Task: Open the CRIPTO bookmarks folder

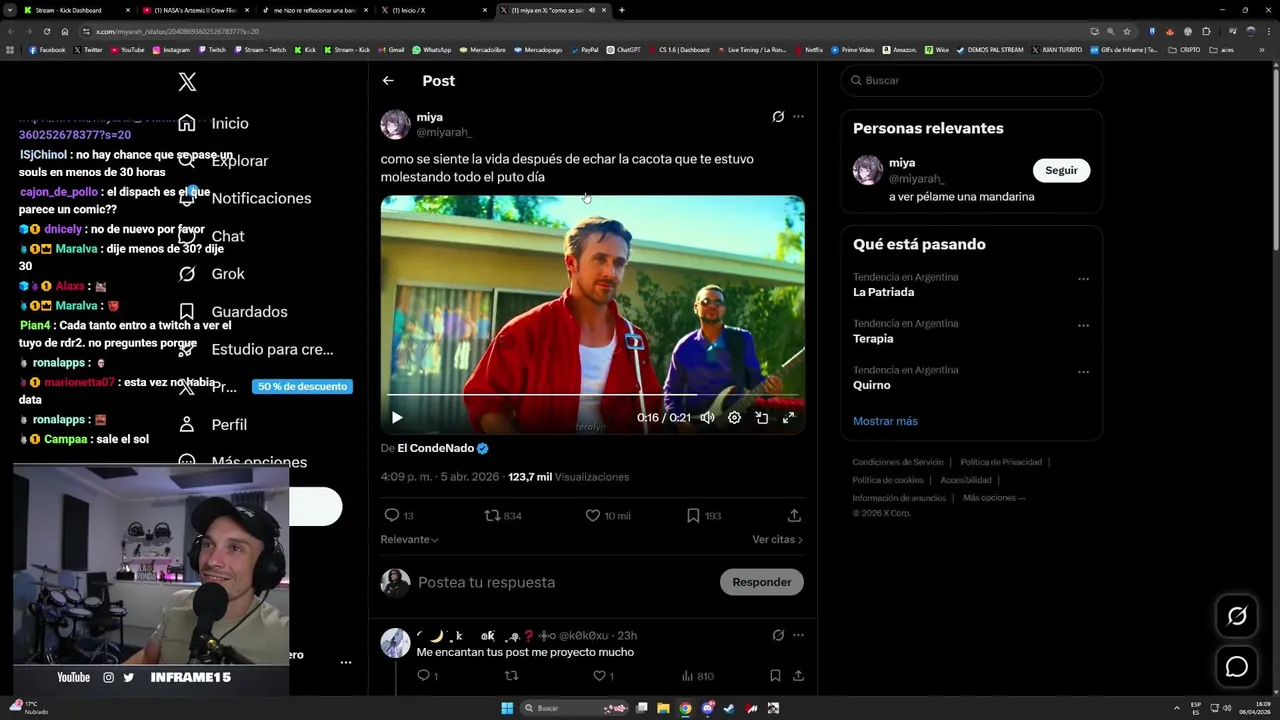Action: tap(1184, 49)
